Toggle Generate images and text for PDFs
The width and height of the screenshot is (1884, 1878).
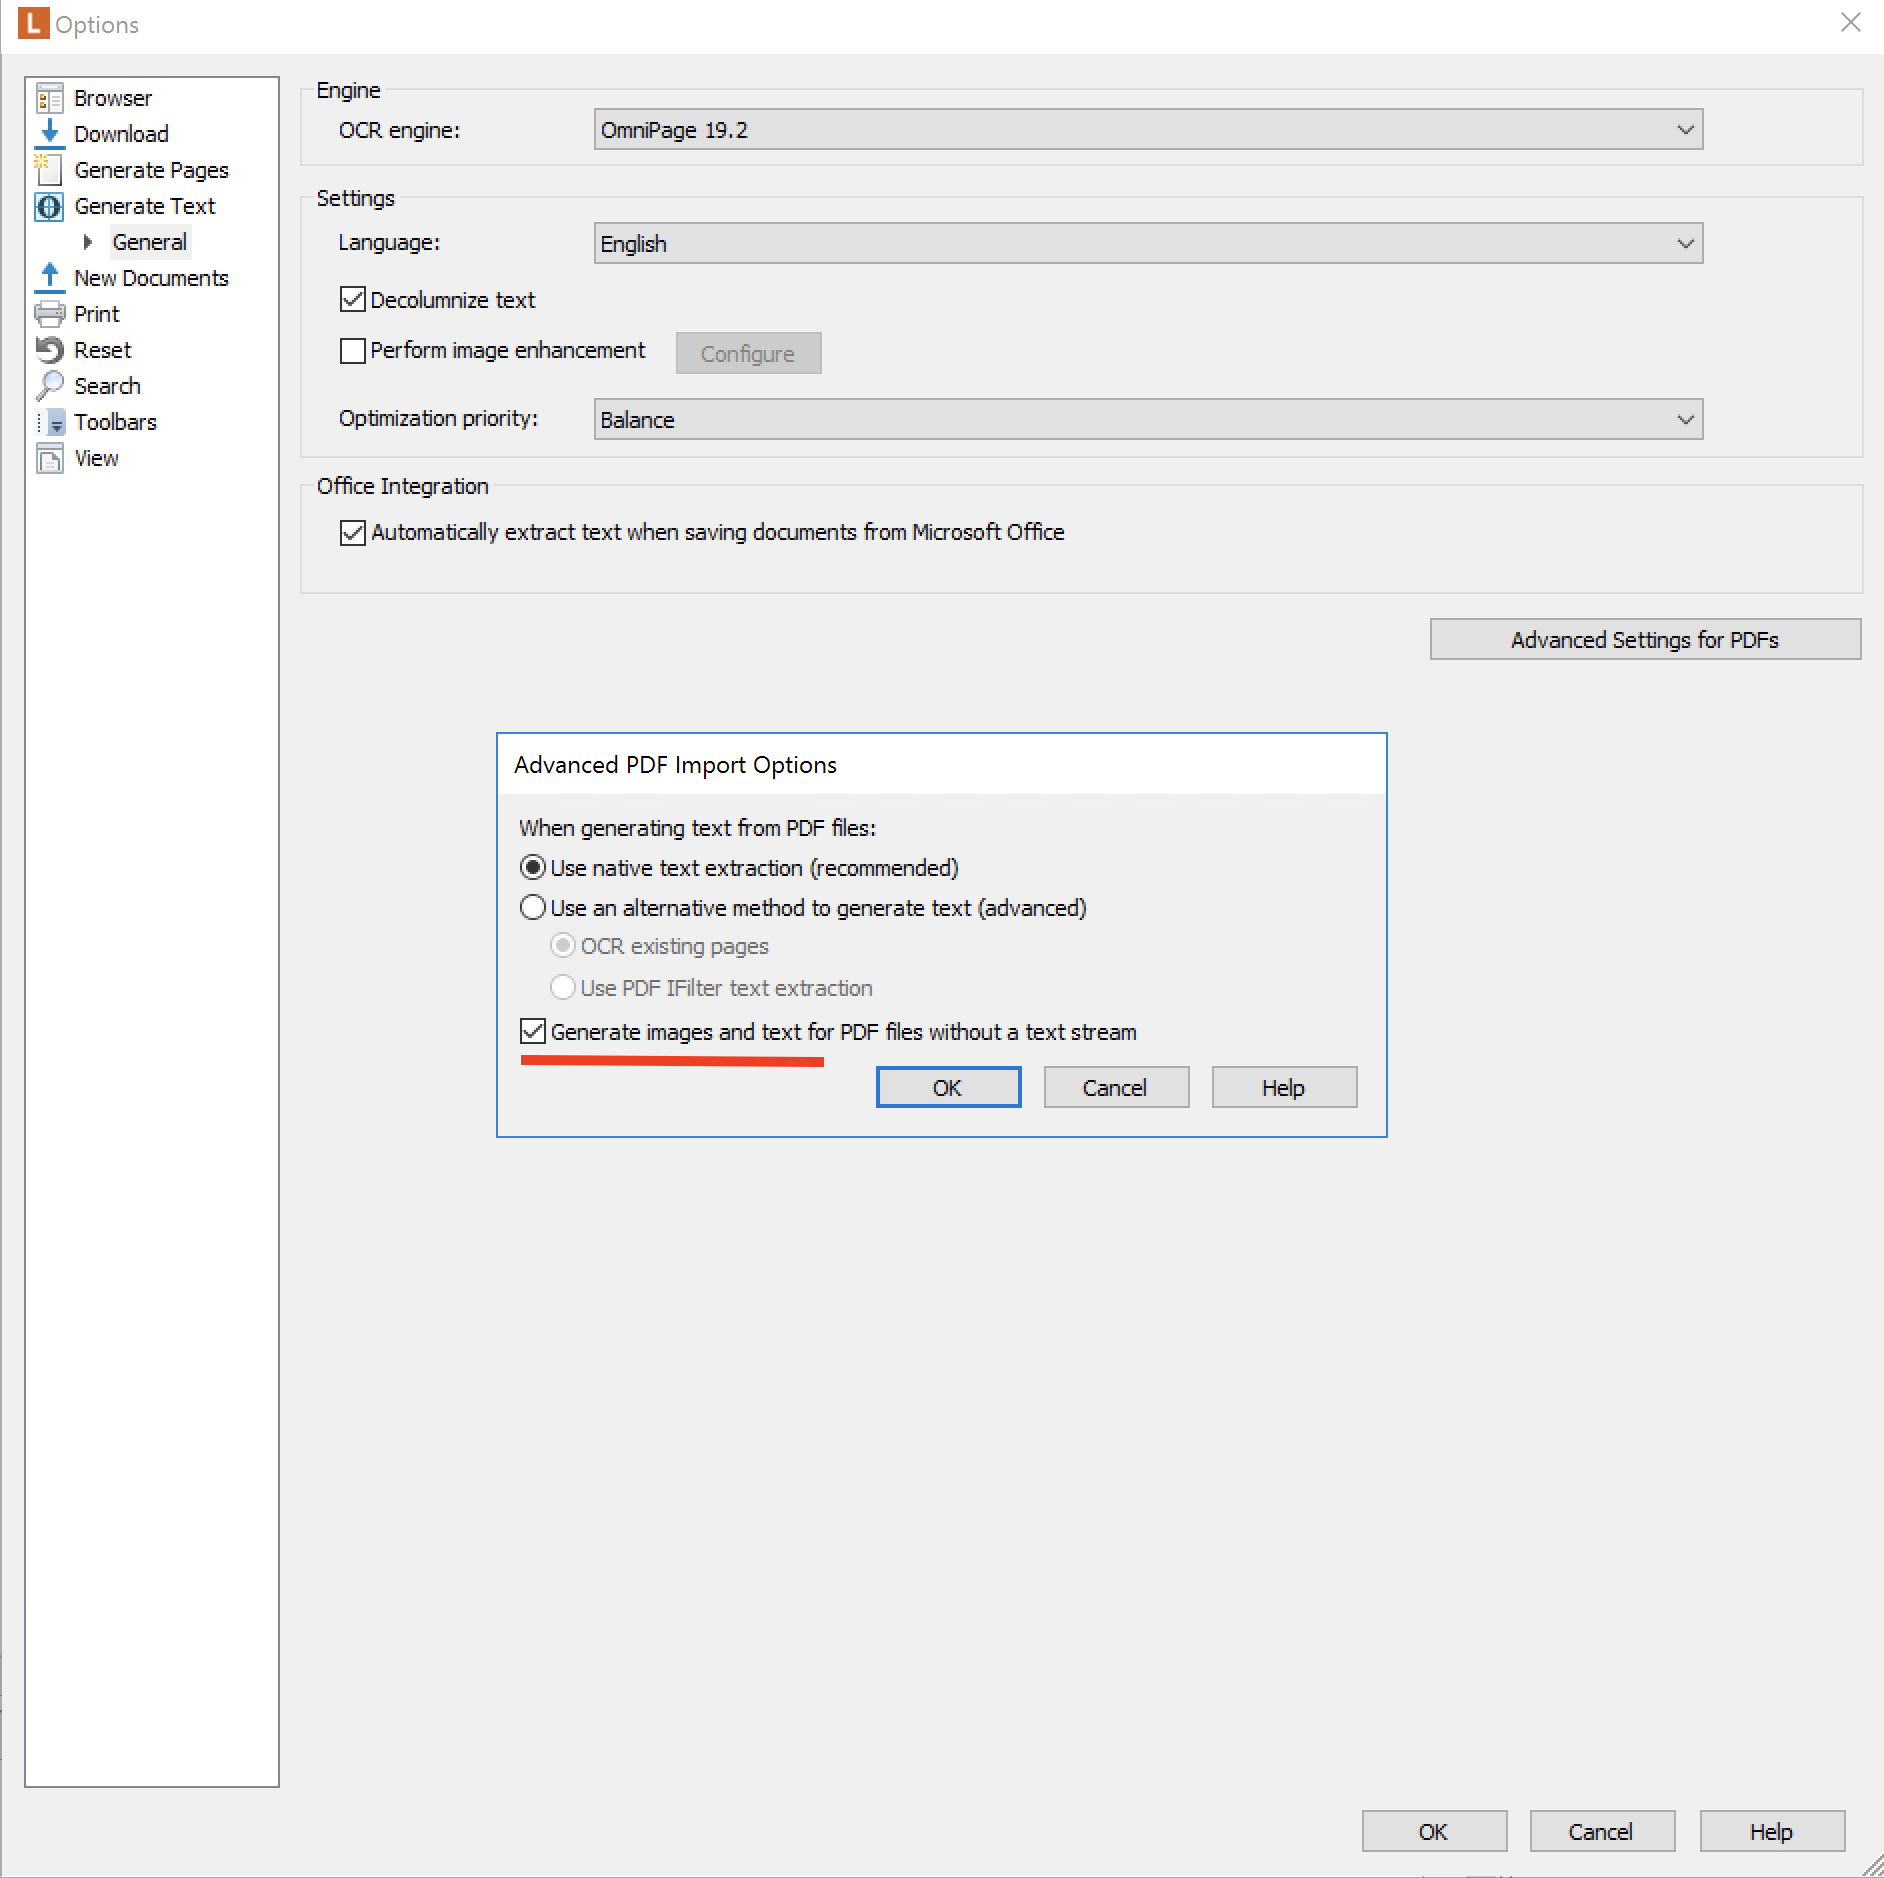[533, 1031]
